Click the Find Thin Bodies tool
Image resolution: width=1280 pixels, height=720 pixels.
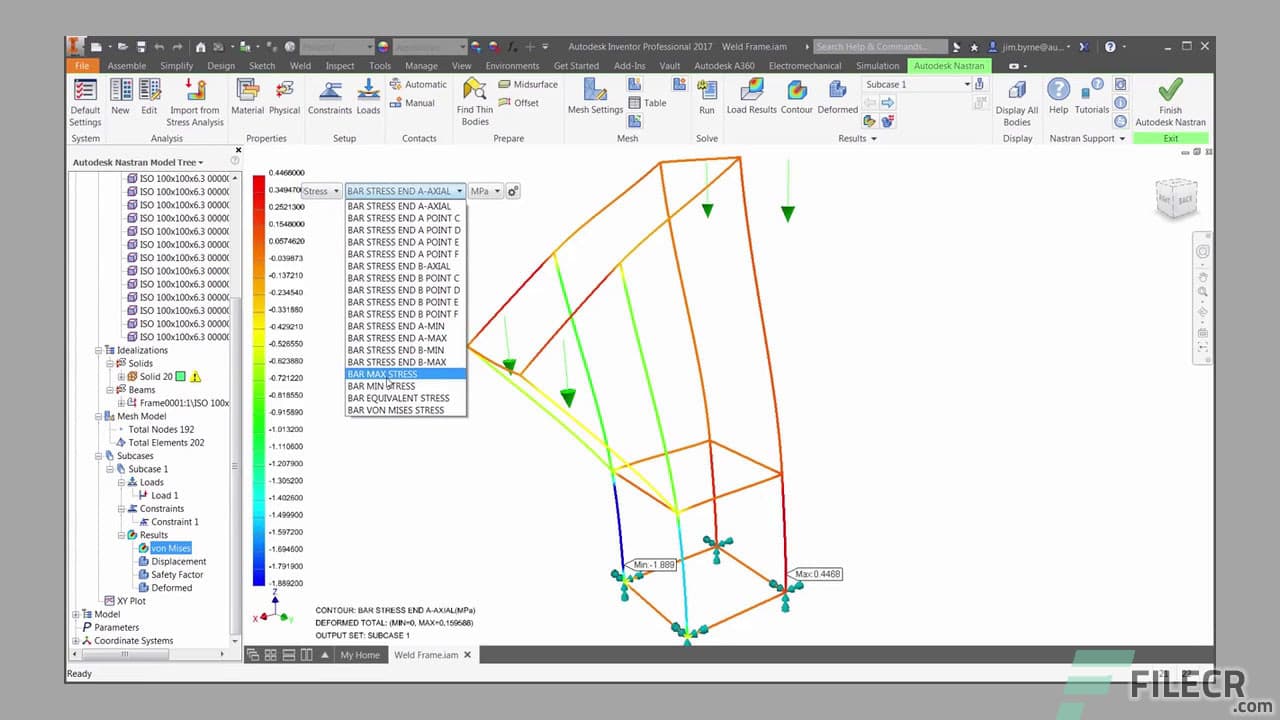[473, 99]
